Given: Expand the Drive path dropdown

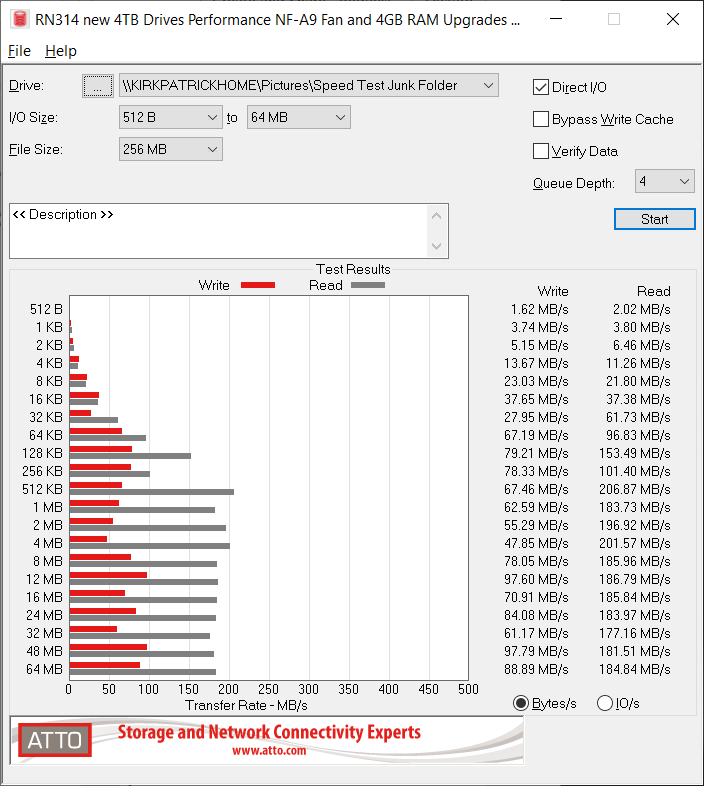Looking at the screenshot, I should pyautogui.click(x=488, y=85).
